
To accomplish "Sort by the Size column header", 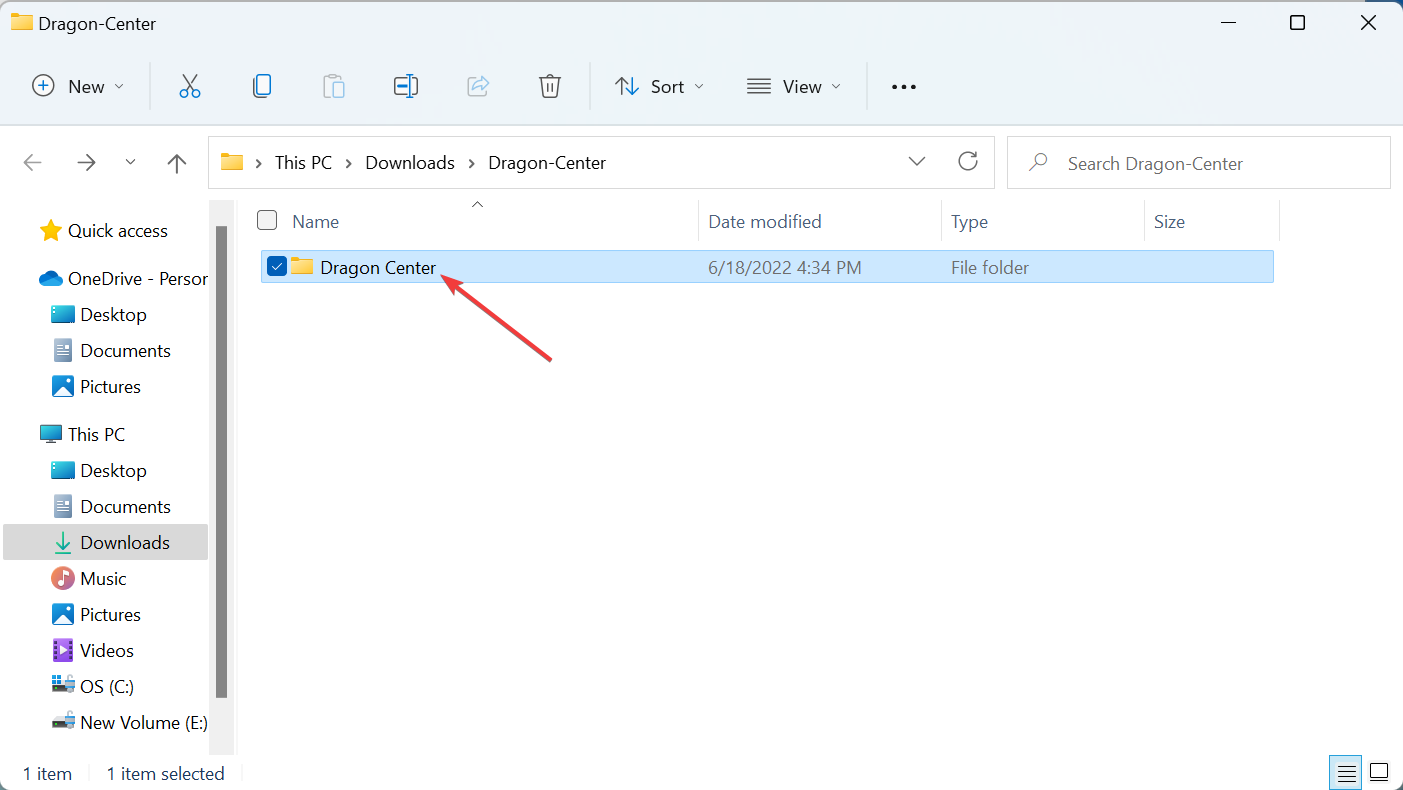I will pos(1169,221).
